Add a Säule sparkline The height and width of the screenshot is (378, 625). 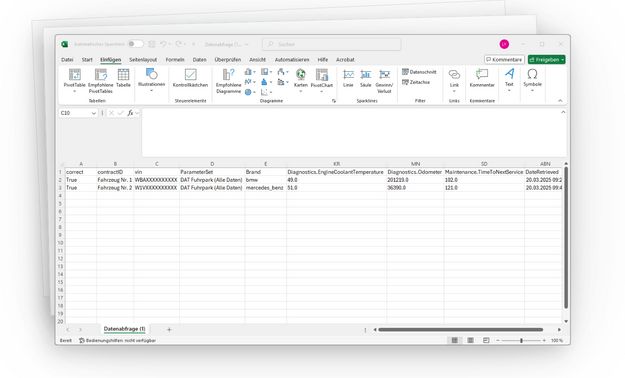(366, 78)
